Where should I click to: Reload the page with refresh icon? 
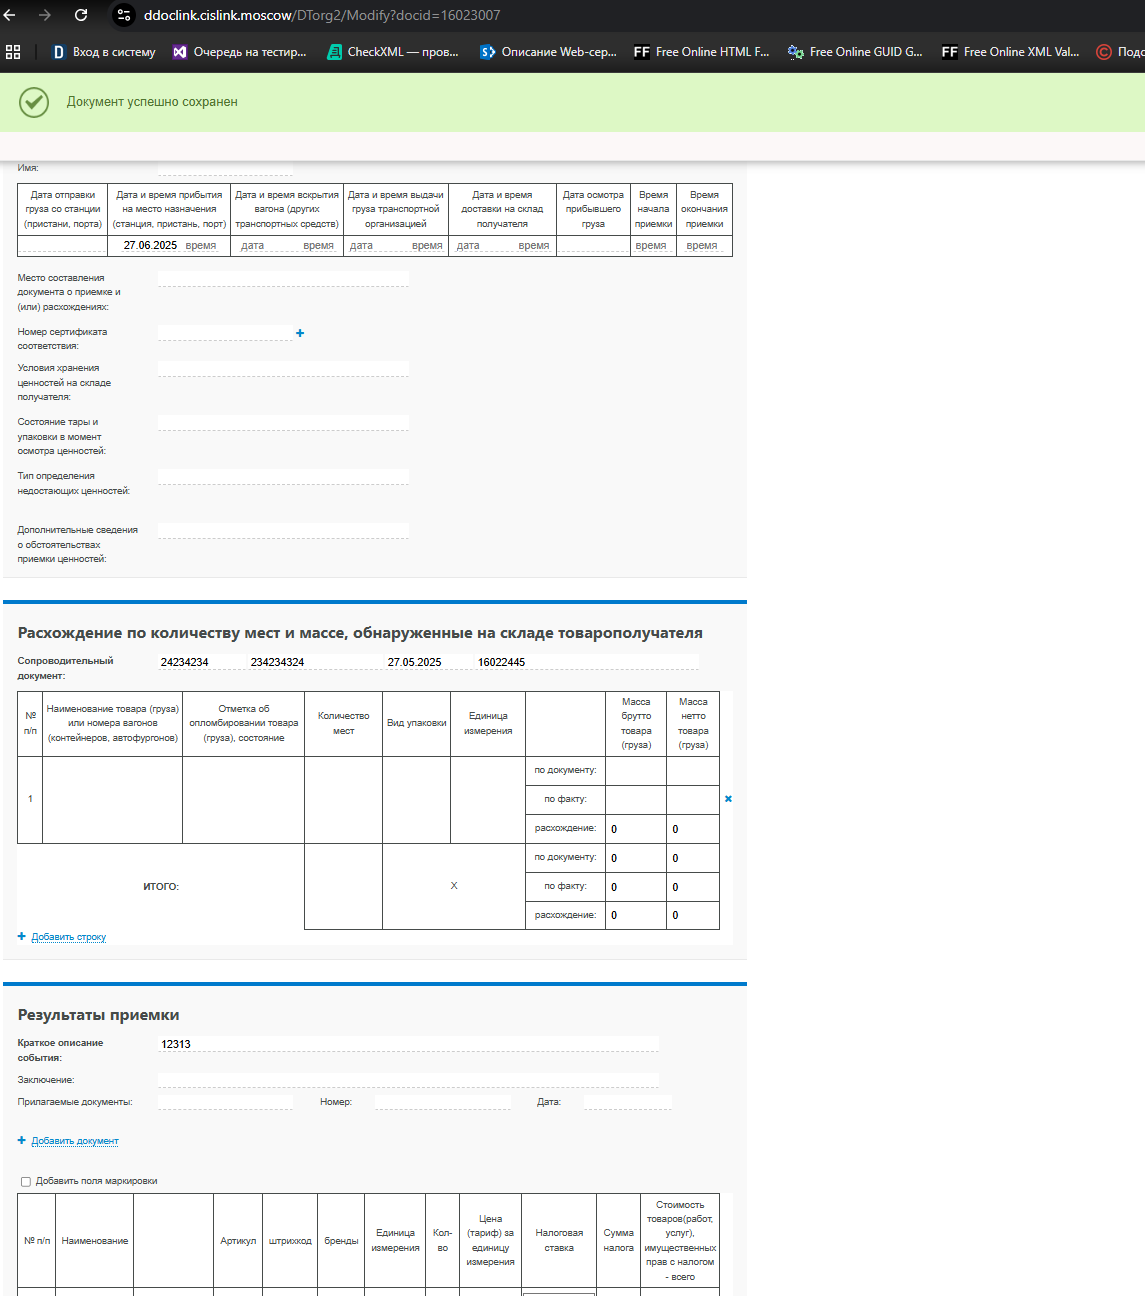click(81, 15)
